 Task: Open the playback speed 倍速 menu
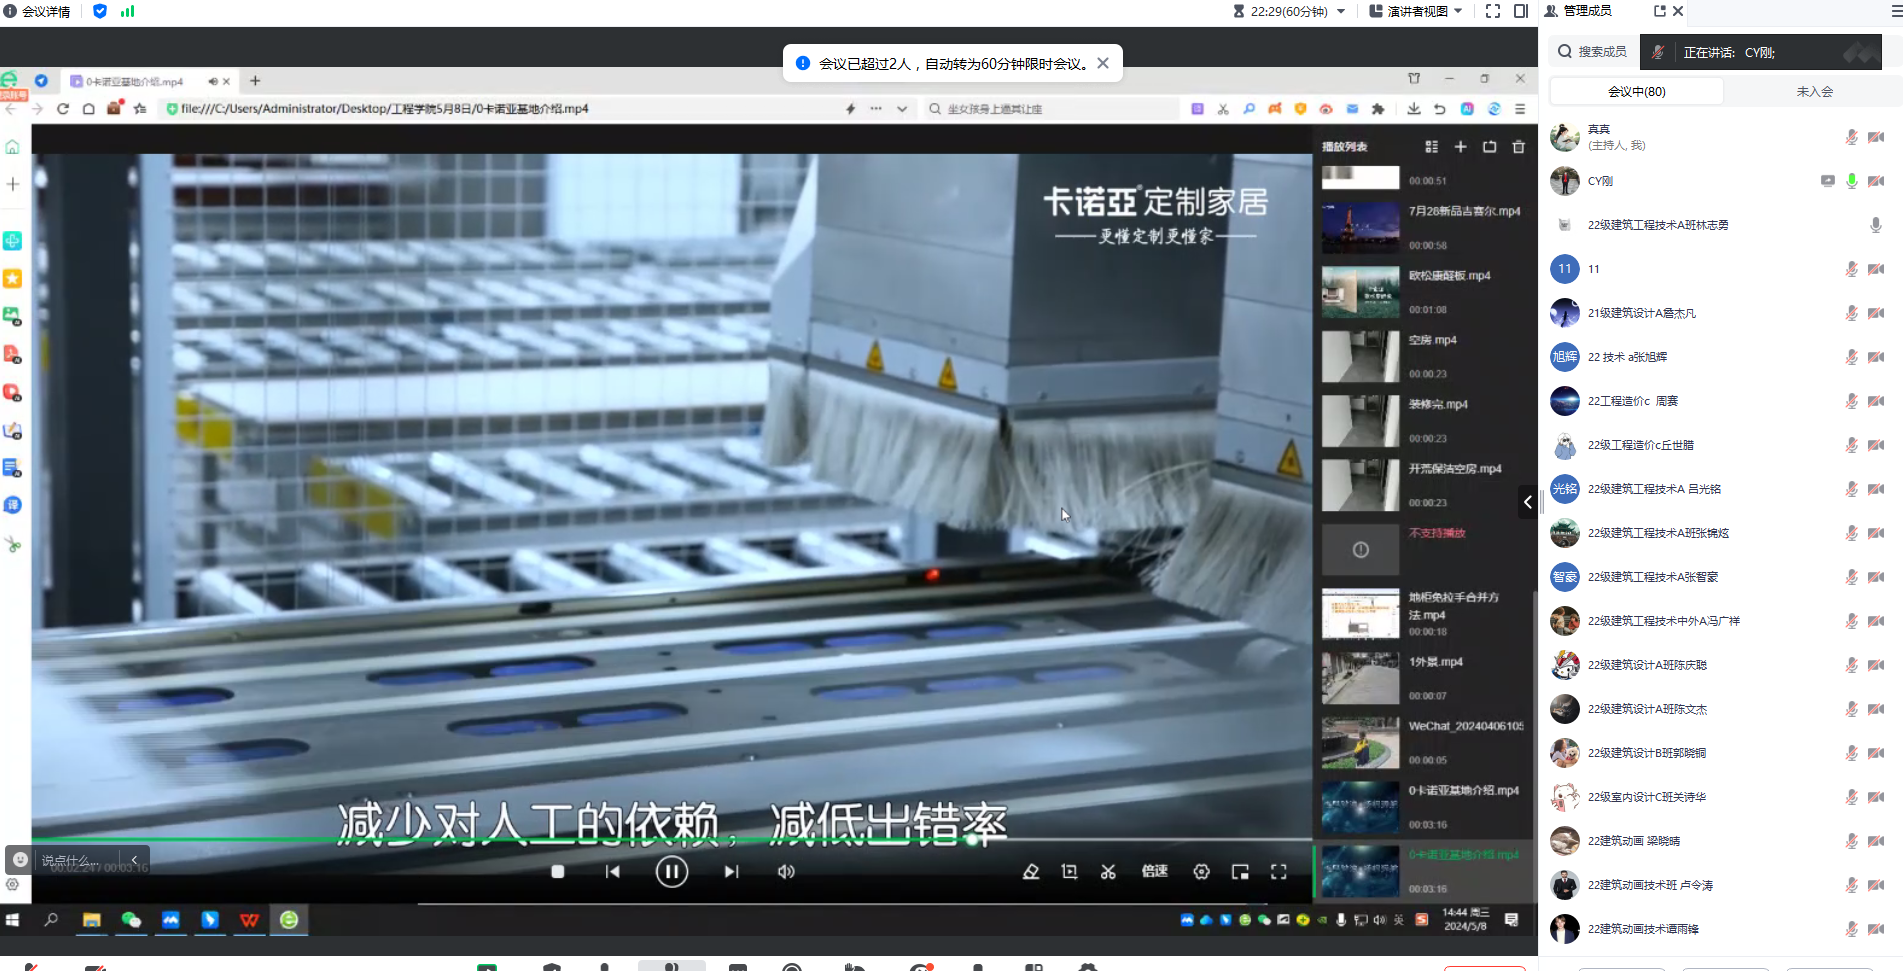1155,871
